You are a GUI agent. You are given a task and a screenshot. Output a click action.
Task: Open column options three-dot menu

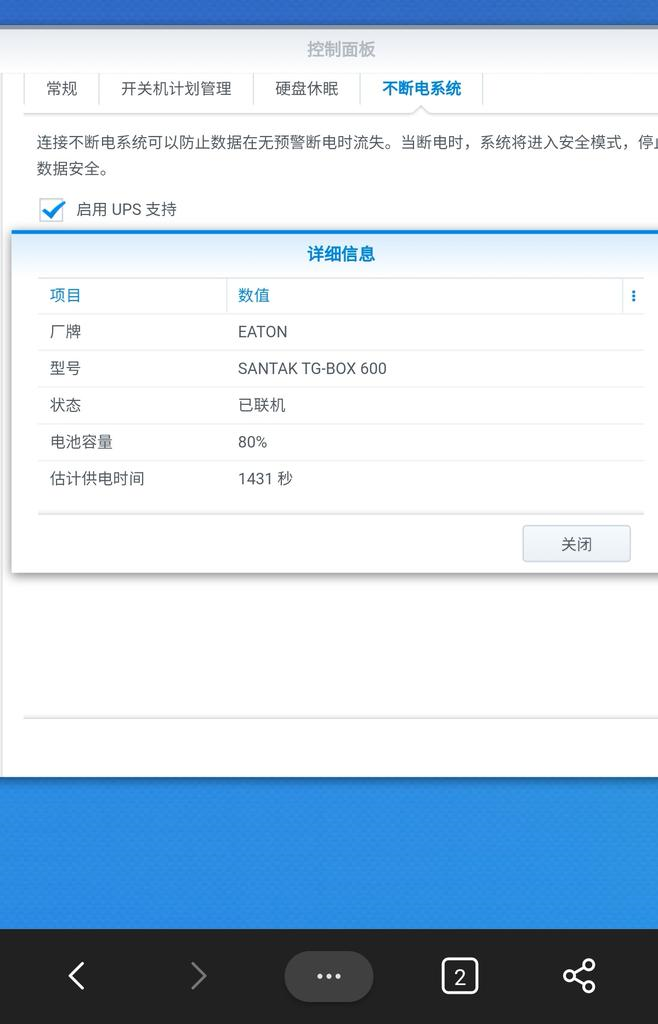click(x=633, y=296)
